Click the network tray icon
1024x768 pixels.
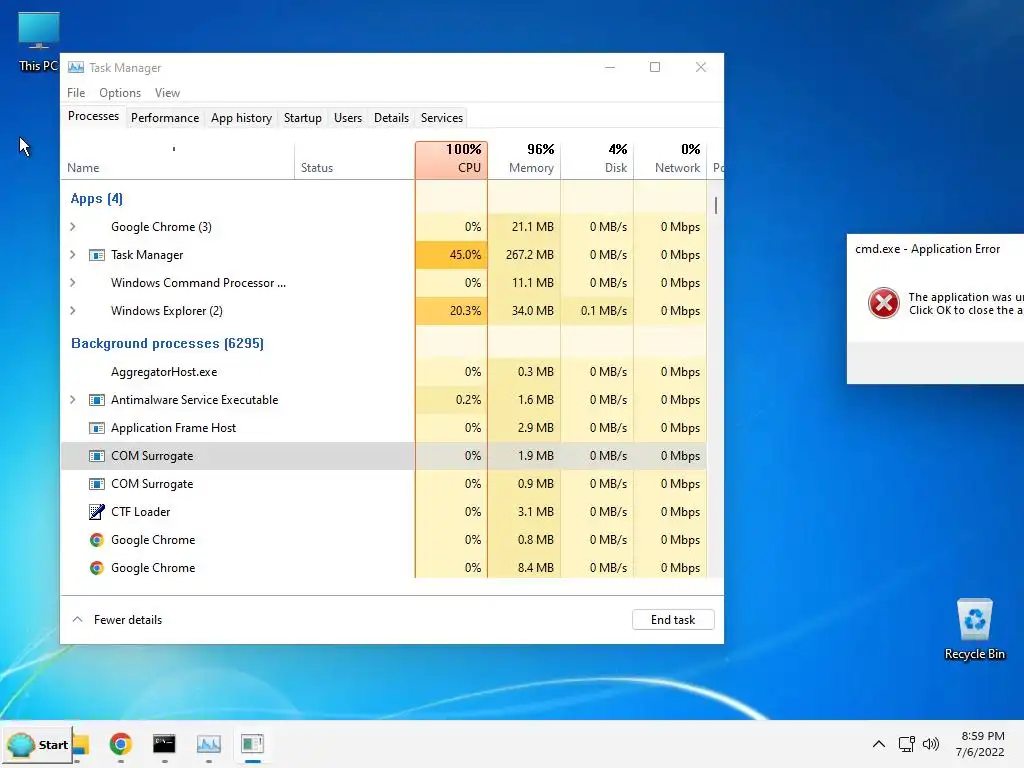click(x=906, y=744)
